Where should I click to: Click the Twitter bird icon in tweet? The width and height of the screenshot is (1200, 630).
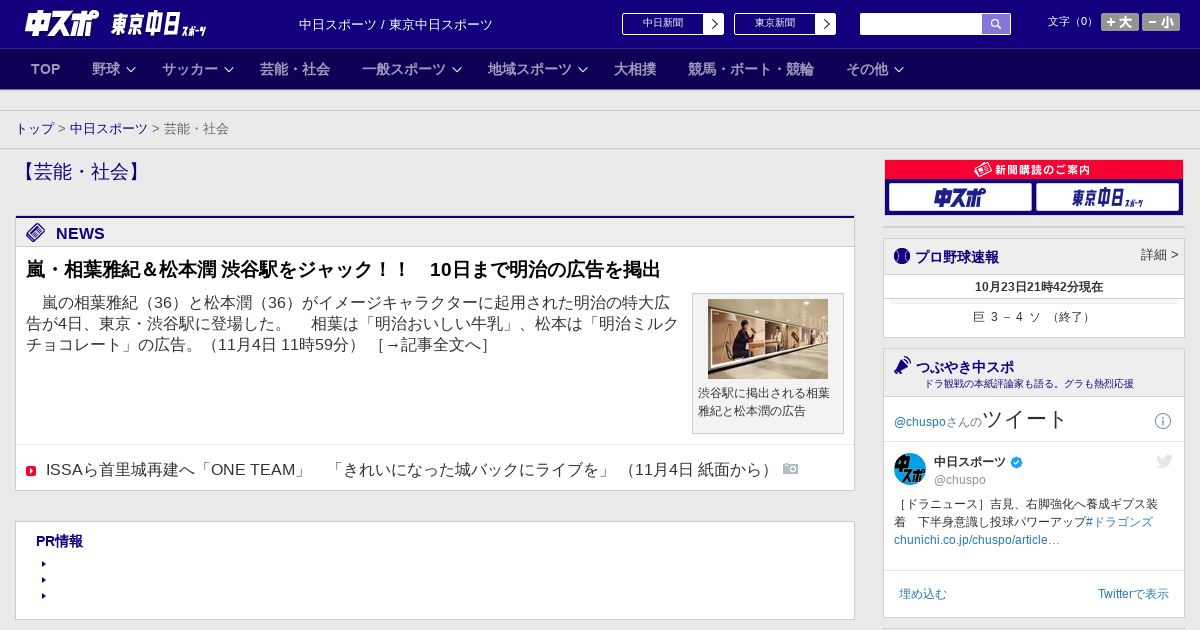click(1164, 461)
